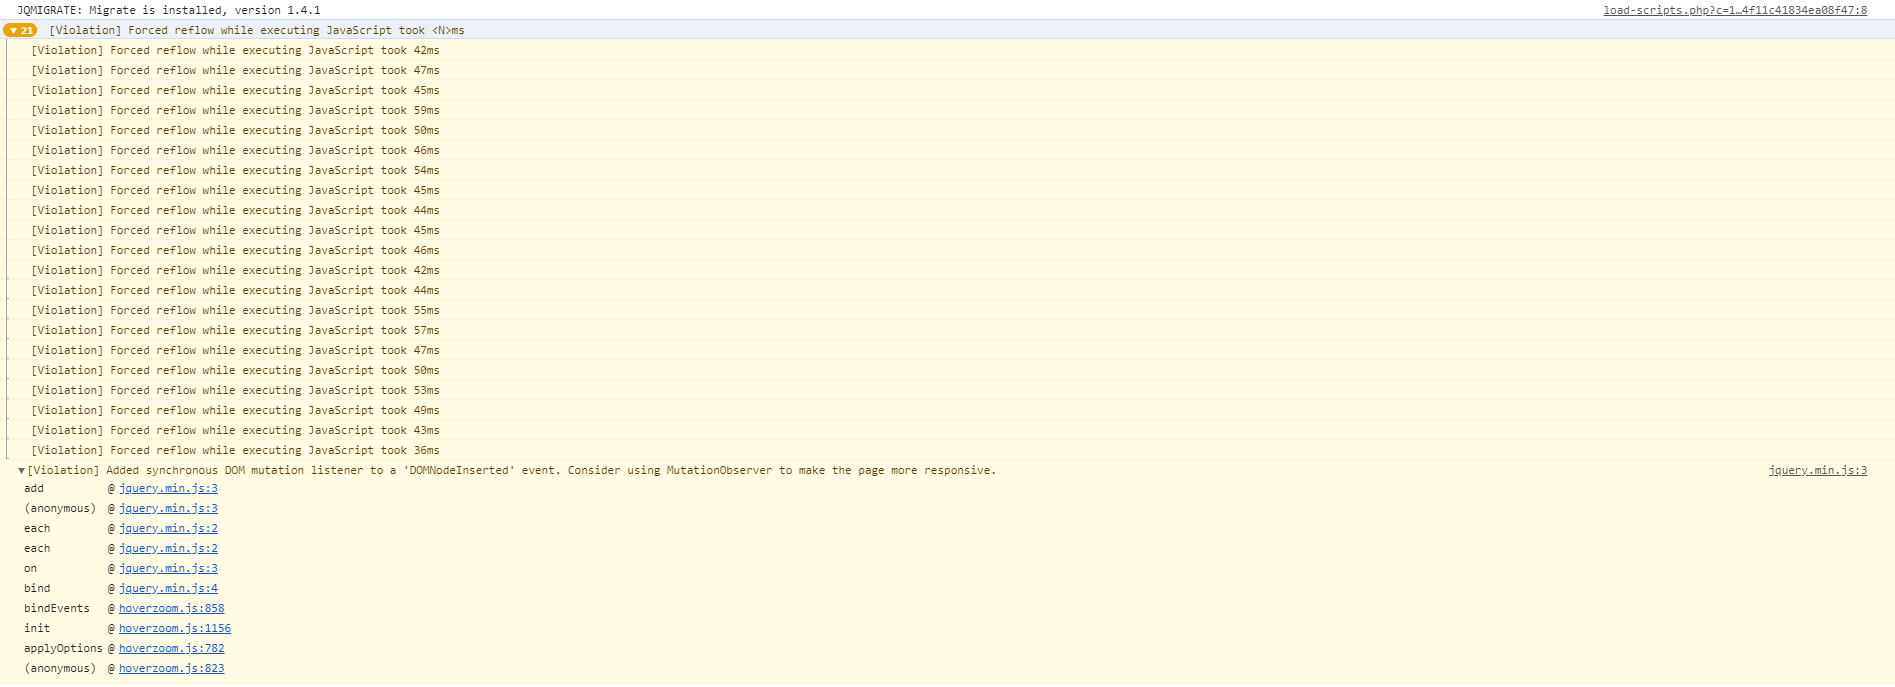Click the 'bind' stack frame name
Viewport: 1895px width, 687px height.
(x=37, y=588)
